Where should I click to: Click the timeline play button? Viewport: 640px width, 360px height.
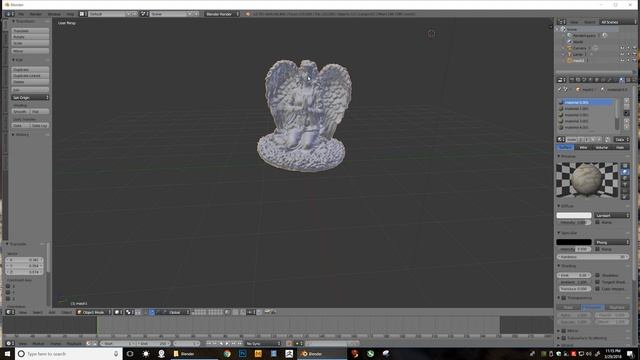(x=227, y=344)
